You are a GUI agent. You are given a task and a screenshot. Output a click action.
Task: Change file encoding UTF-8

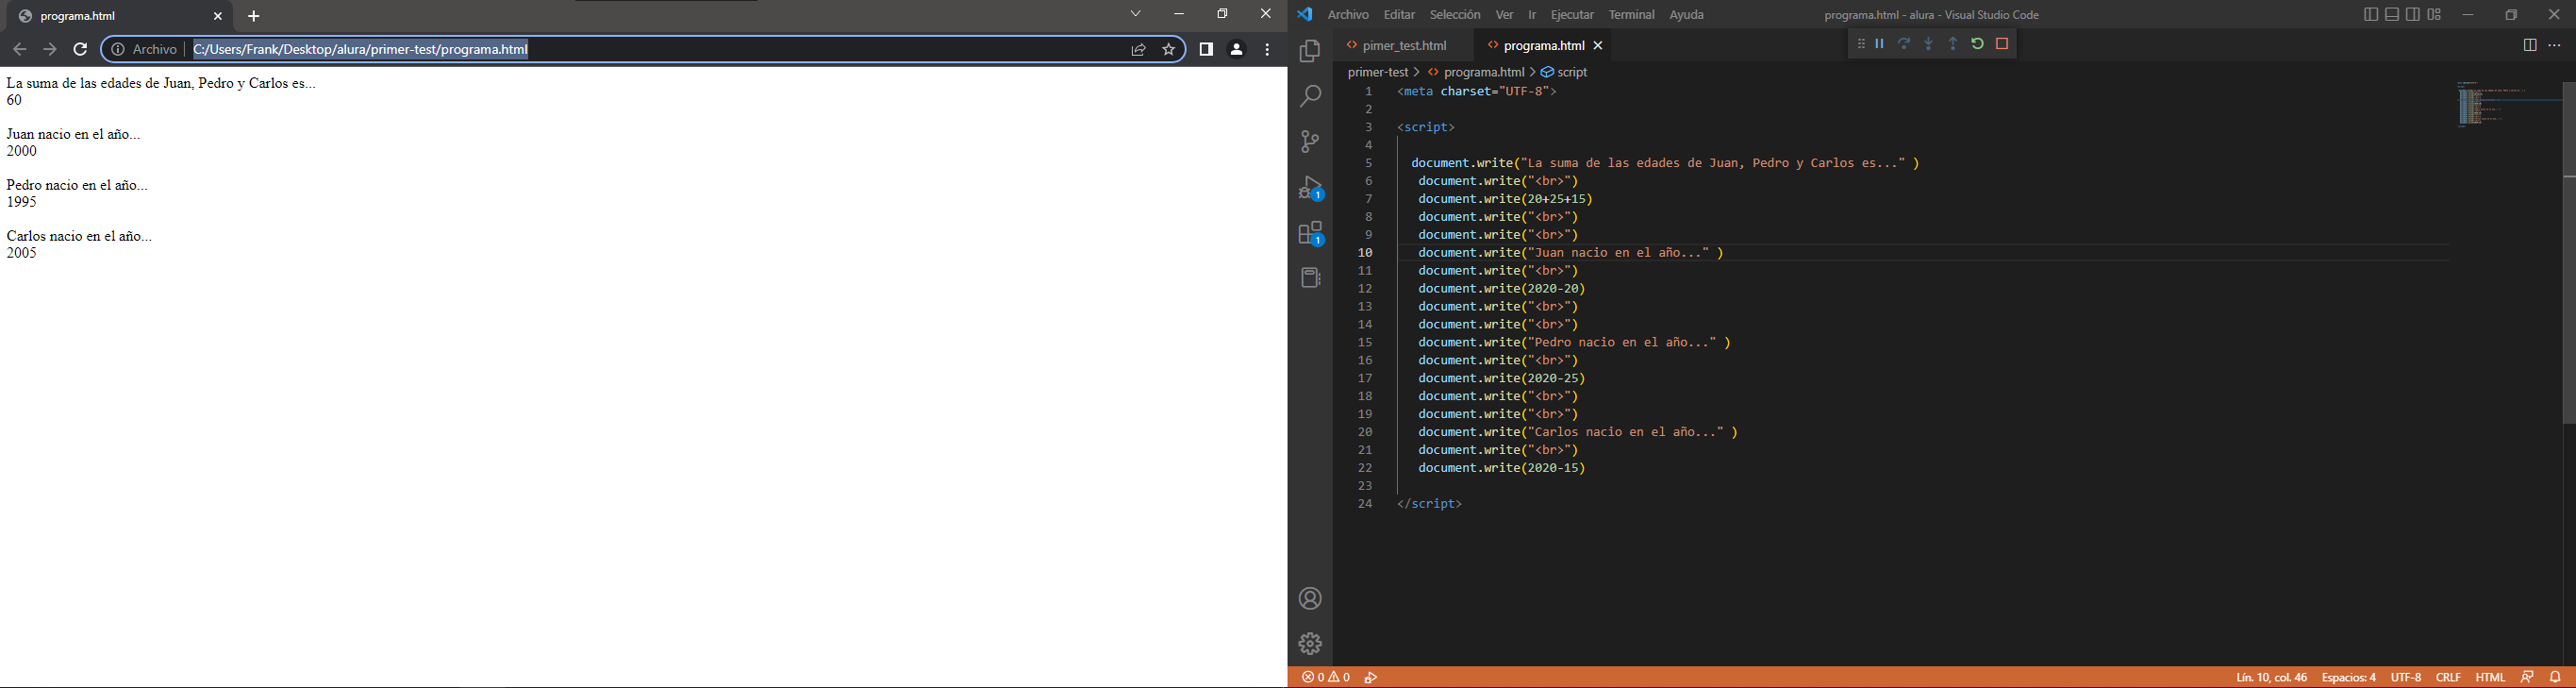2406,677
